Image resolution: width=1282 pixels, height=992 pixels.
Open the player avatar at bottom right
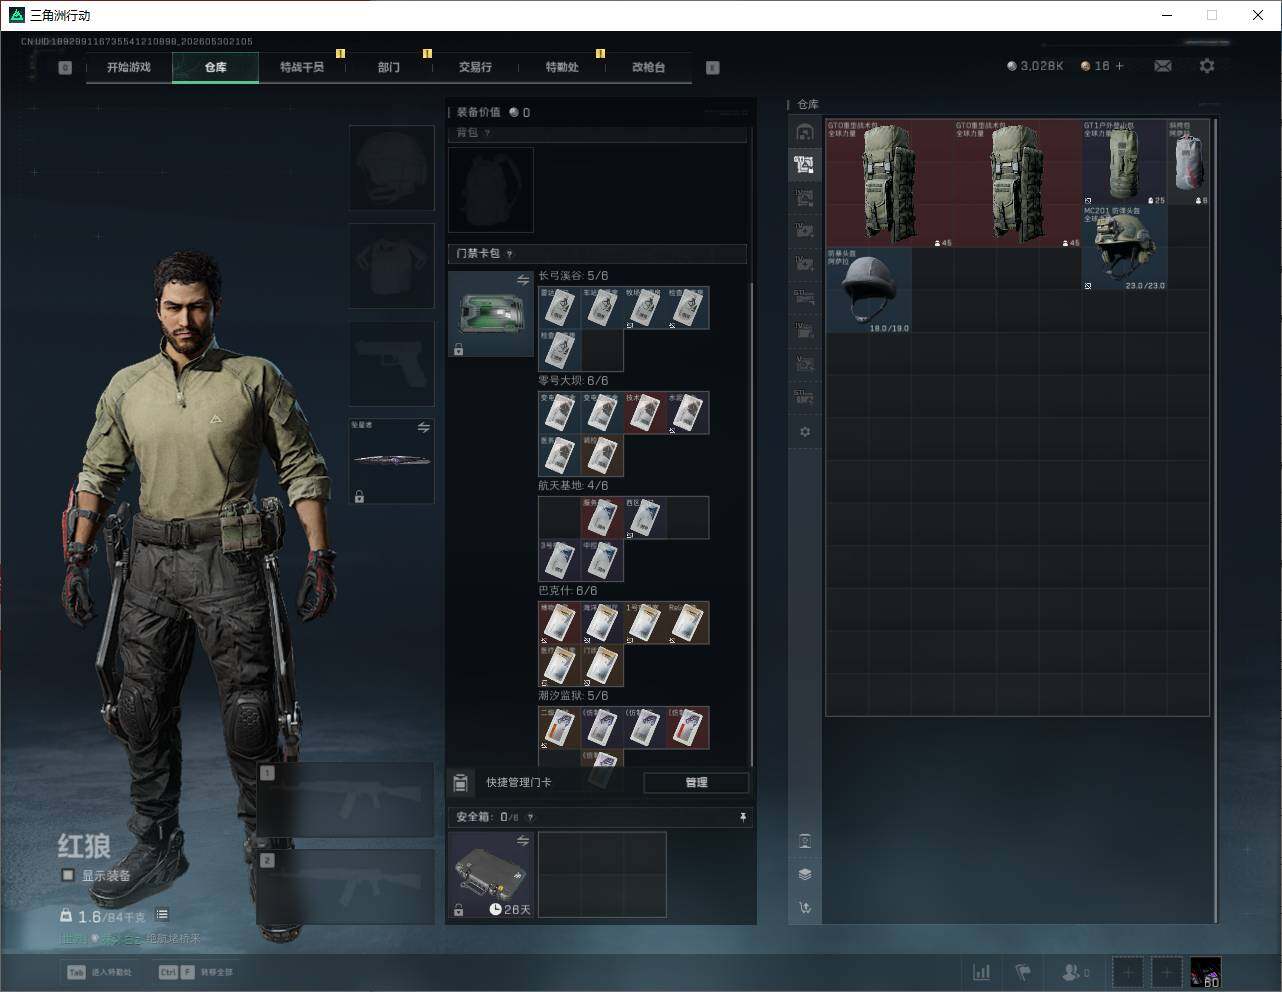click(1205, 972)
